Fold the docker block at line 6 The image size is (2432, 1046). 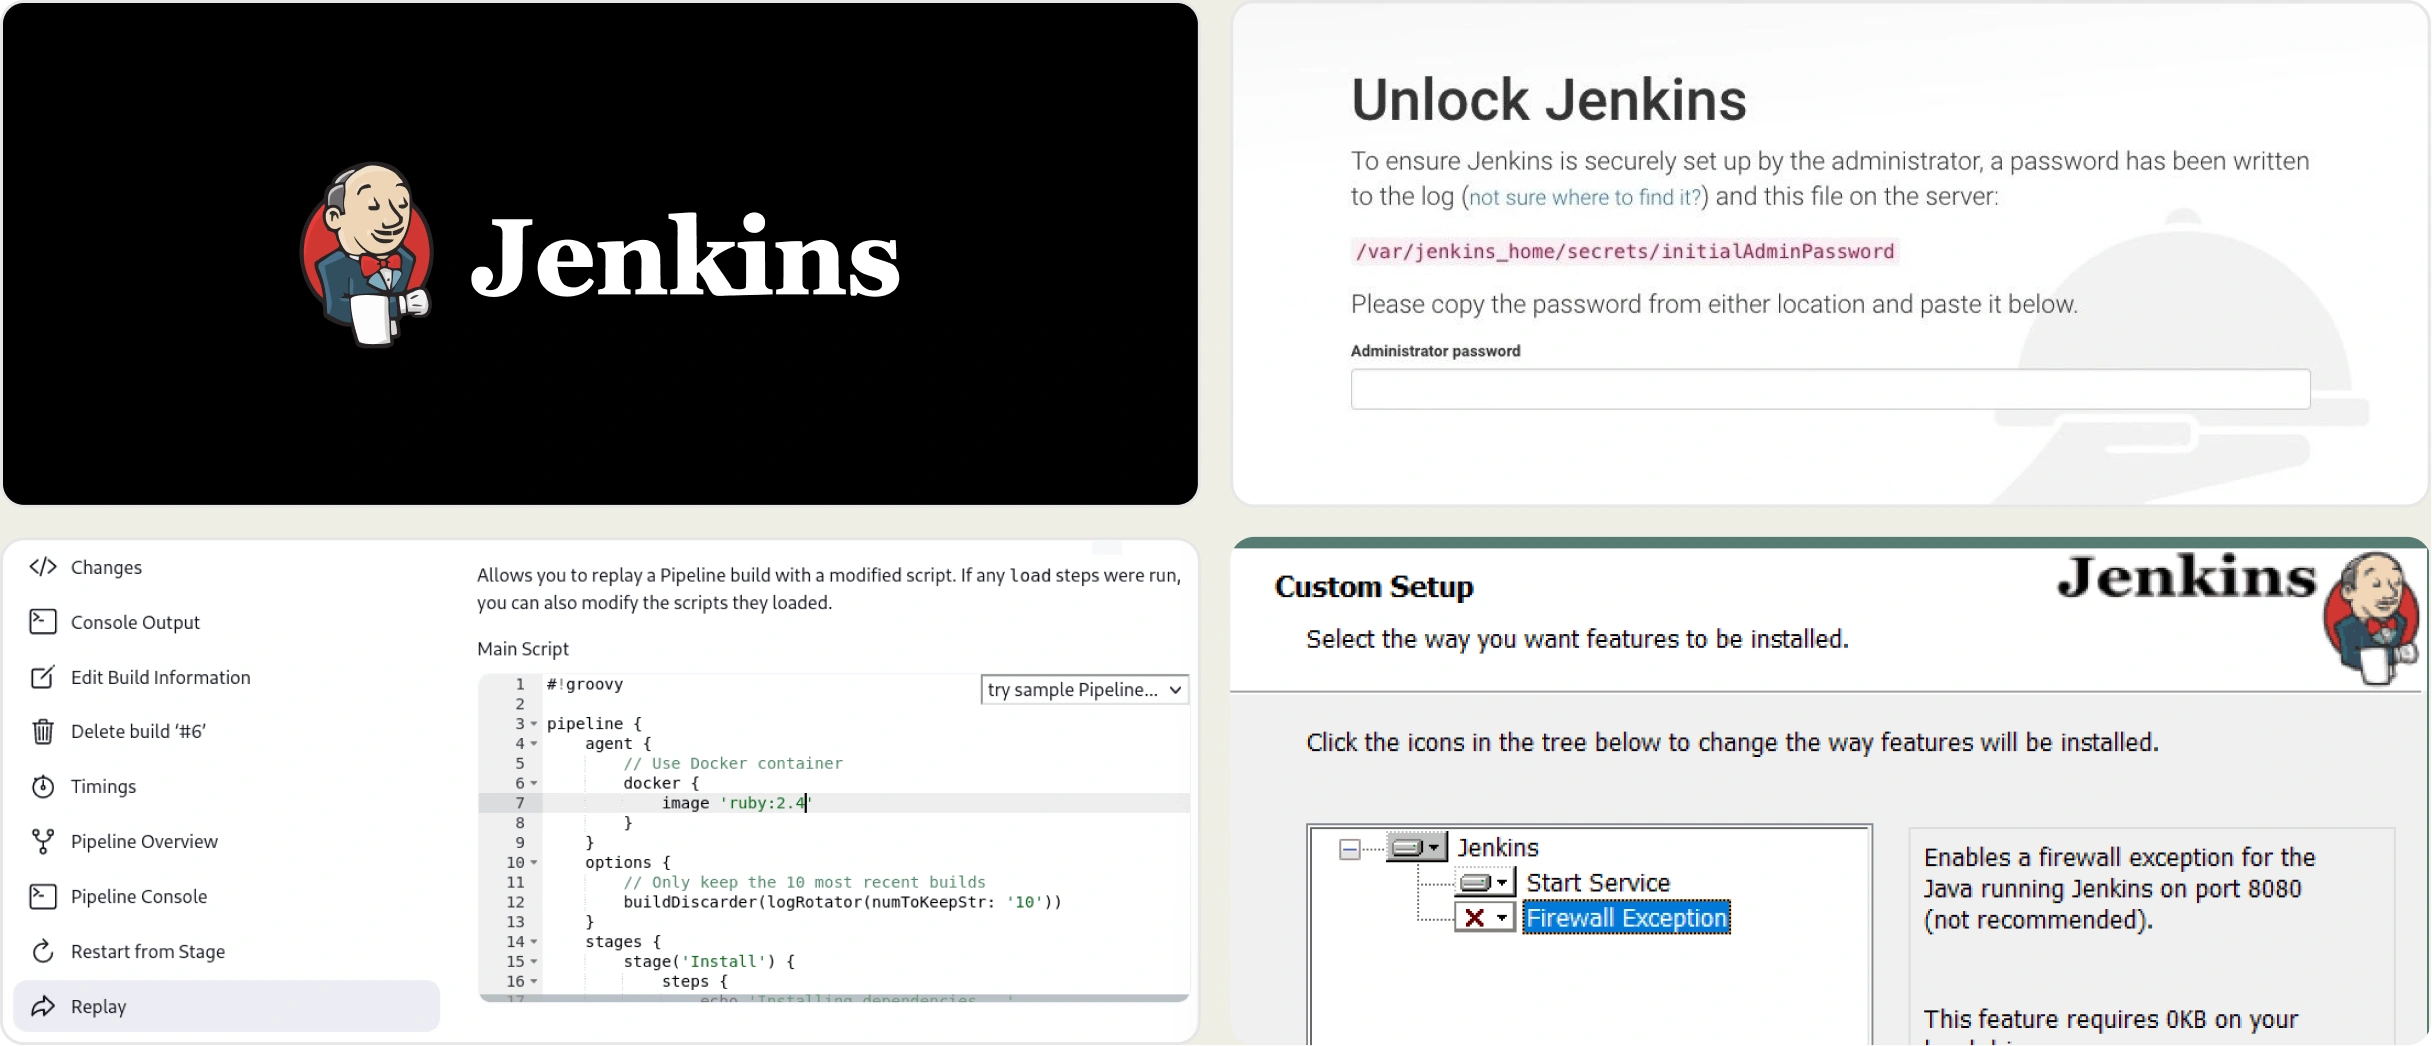534,783
